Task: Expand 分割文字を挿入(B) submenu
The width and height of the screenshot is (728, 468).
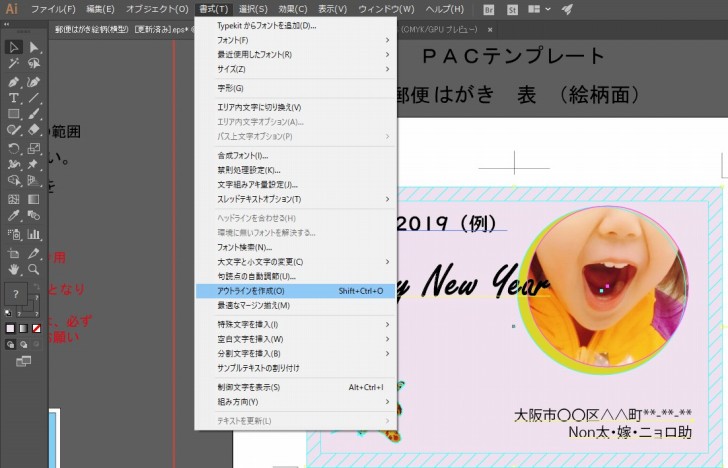Action: (x=296, y=353)
